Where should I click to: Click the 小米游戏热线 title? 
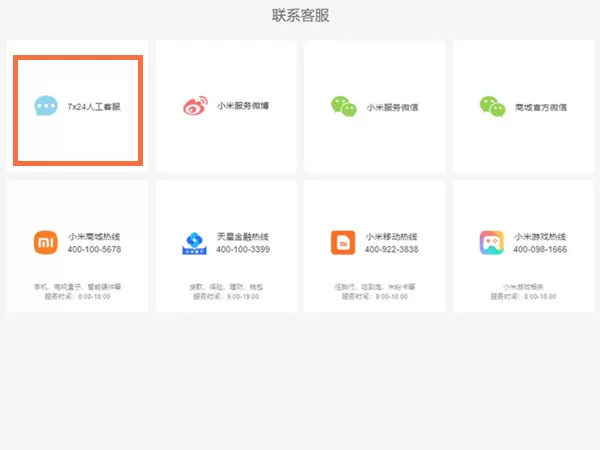540,236
